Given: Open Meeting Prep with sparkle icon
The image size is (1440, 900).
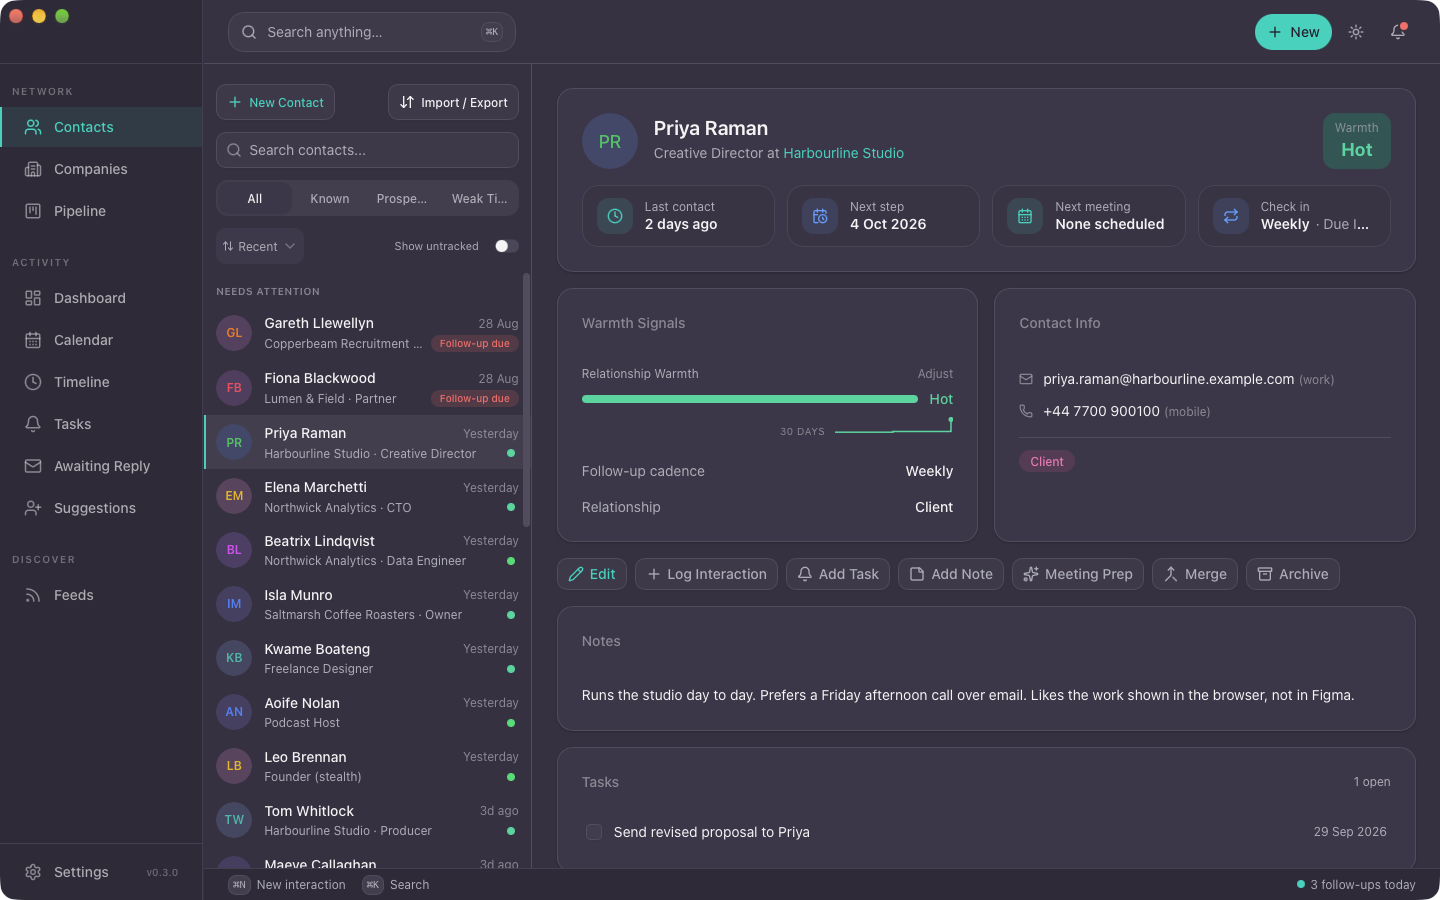Looking at the screenshot, I should (1078, 574).
